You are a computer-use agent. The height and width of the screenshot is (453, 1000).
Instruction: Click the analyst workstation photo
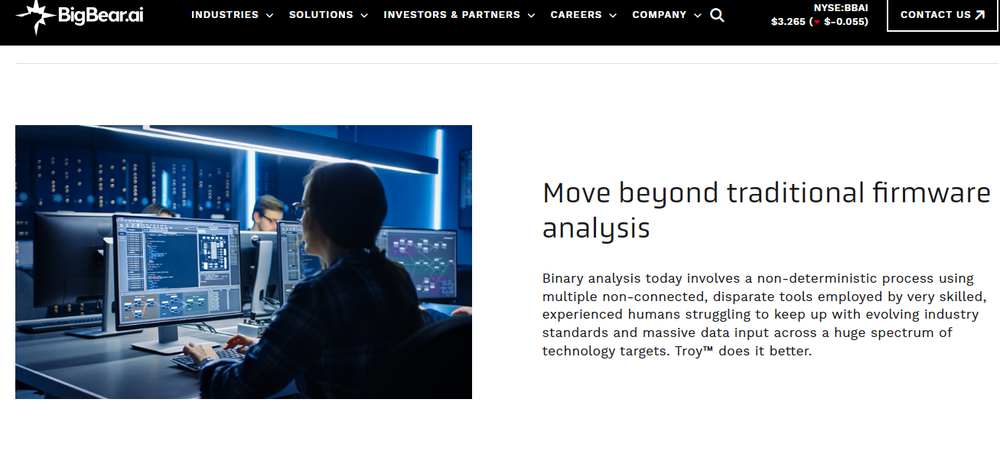(x=244, y=262)
